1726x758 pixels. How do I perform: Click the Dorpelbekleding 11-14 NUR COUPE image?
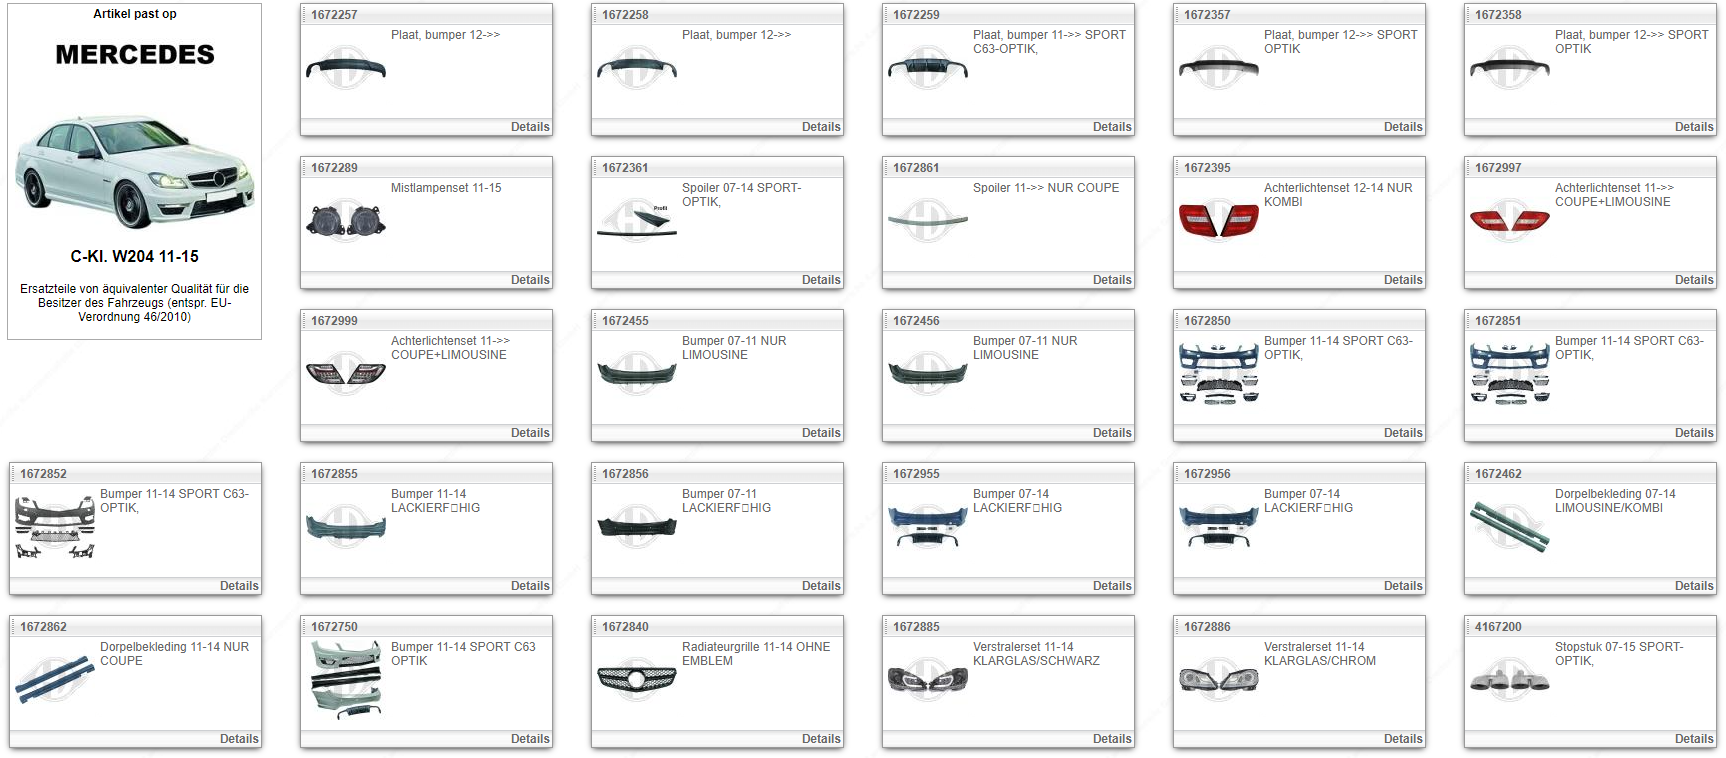[54, 679]
